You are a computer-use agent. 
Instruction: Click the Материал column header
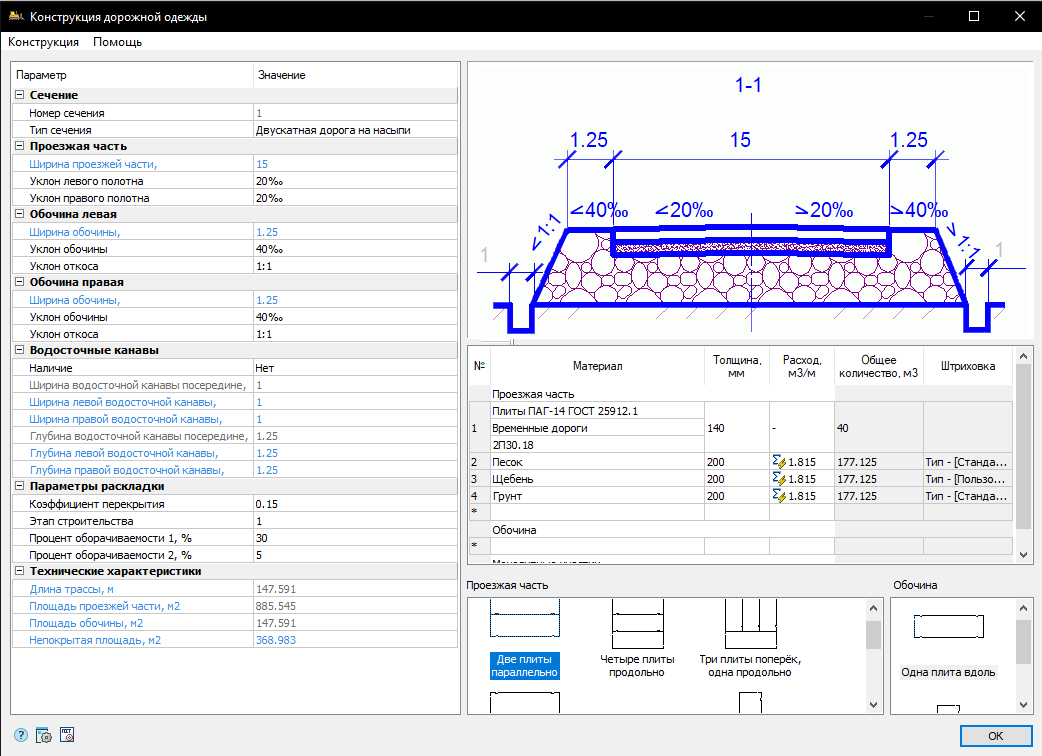pos(597,366)
